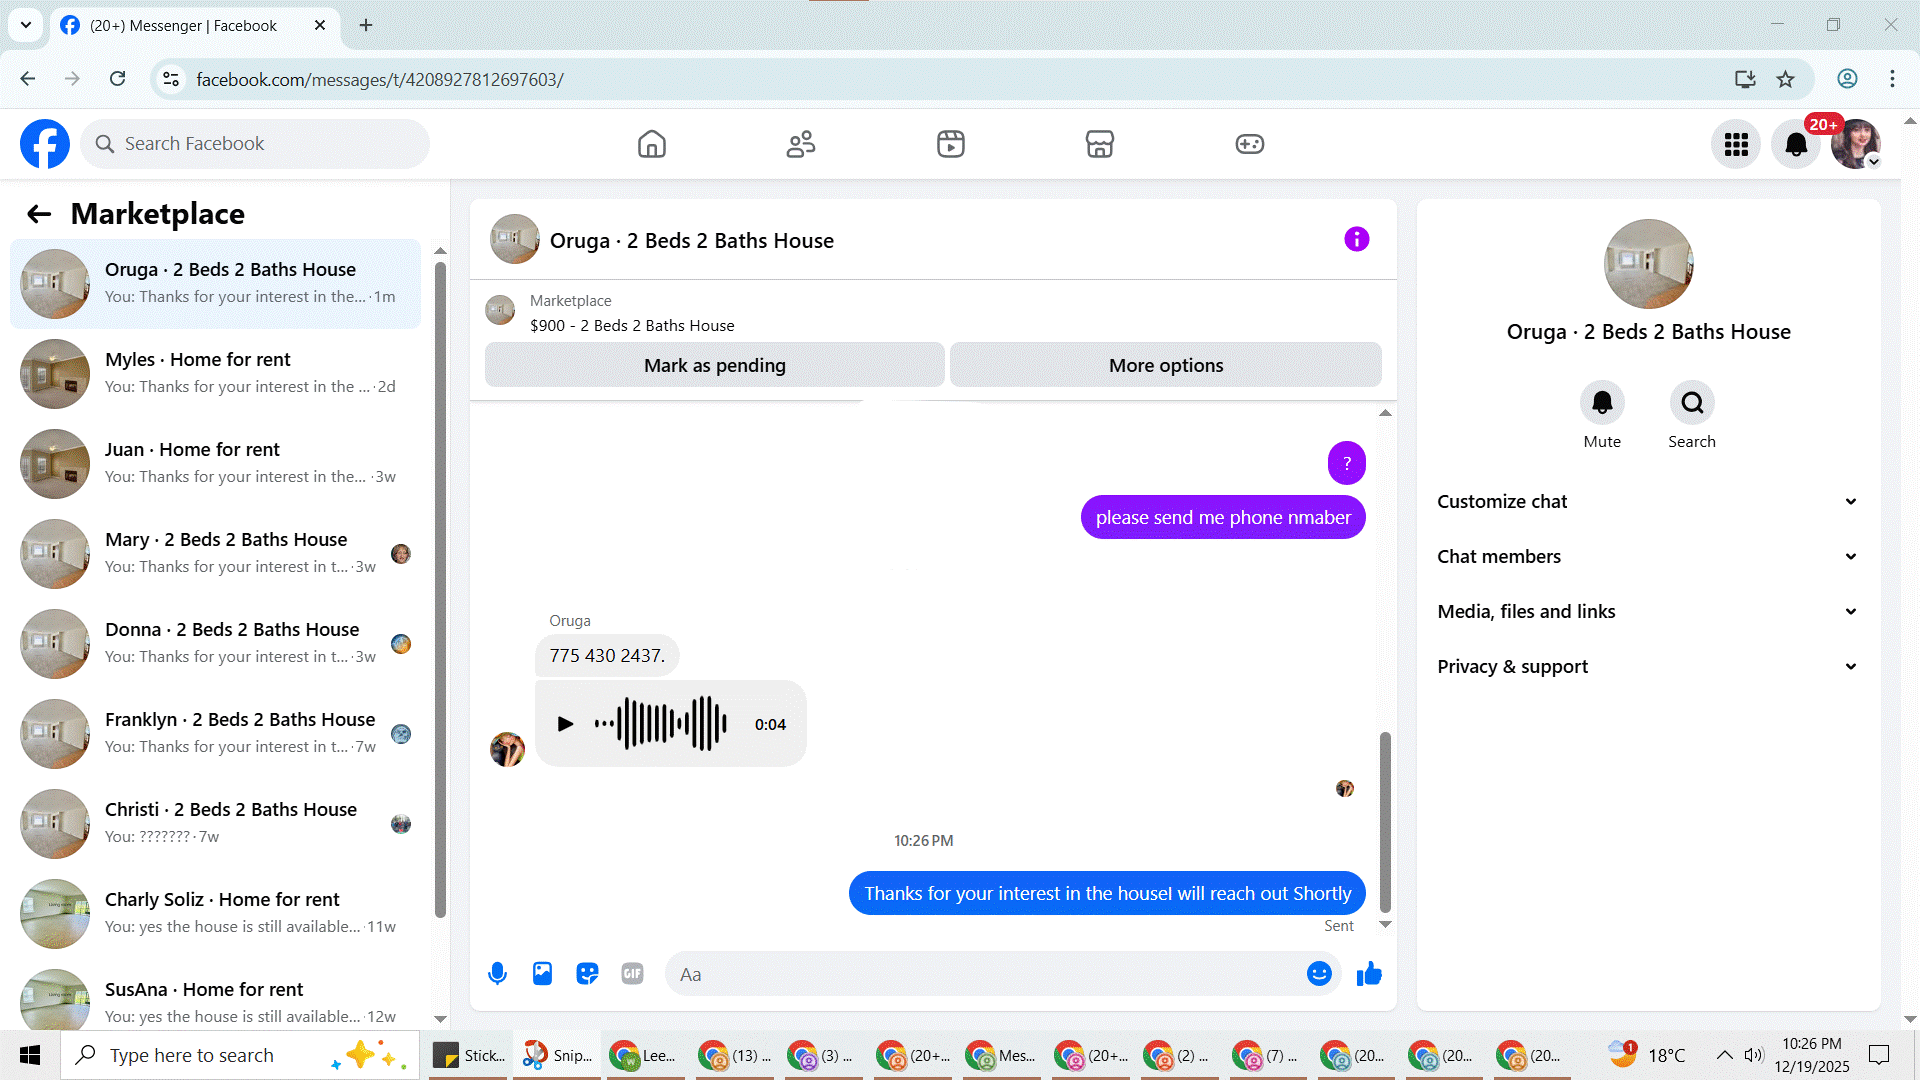Click the Mark as pending button
The width and height of the screenshot is (1920, 1080).
(x=714, y=366)
